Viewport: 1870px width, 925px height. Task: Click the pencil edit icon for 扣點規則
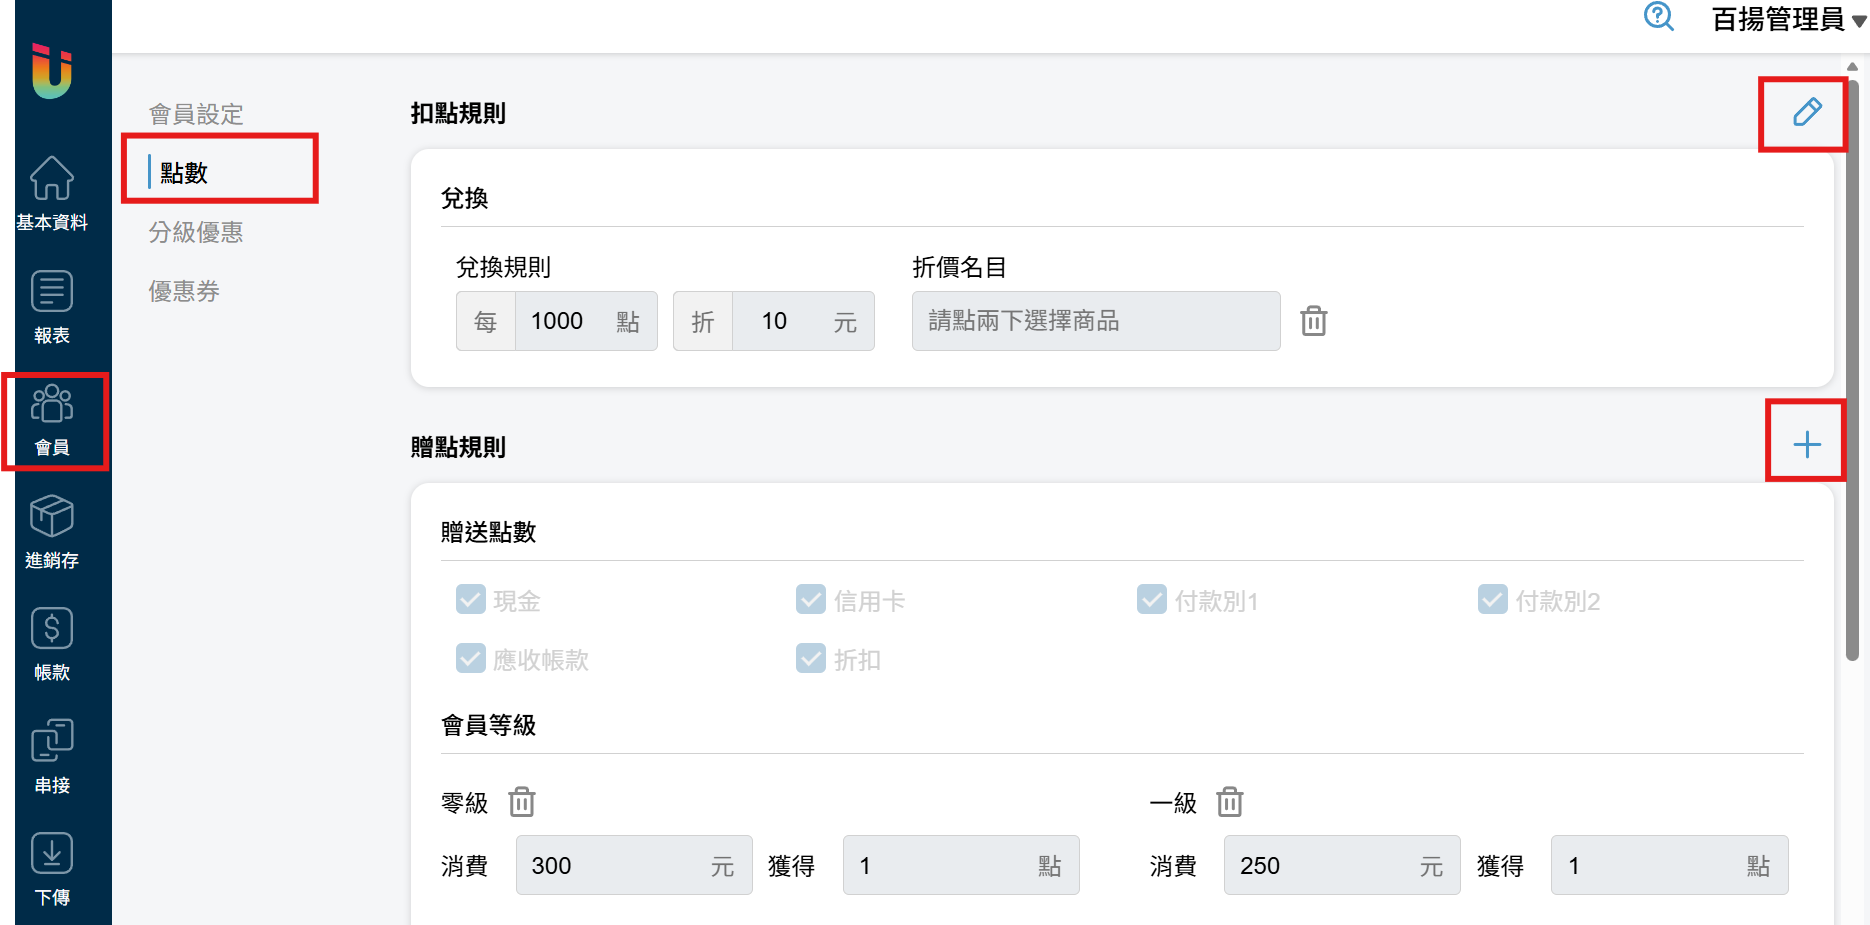tap(1806, 112)
